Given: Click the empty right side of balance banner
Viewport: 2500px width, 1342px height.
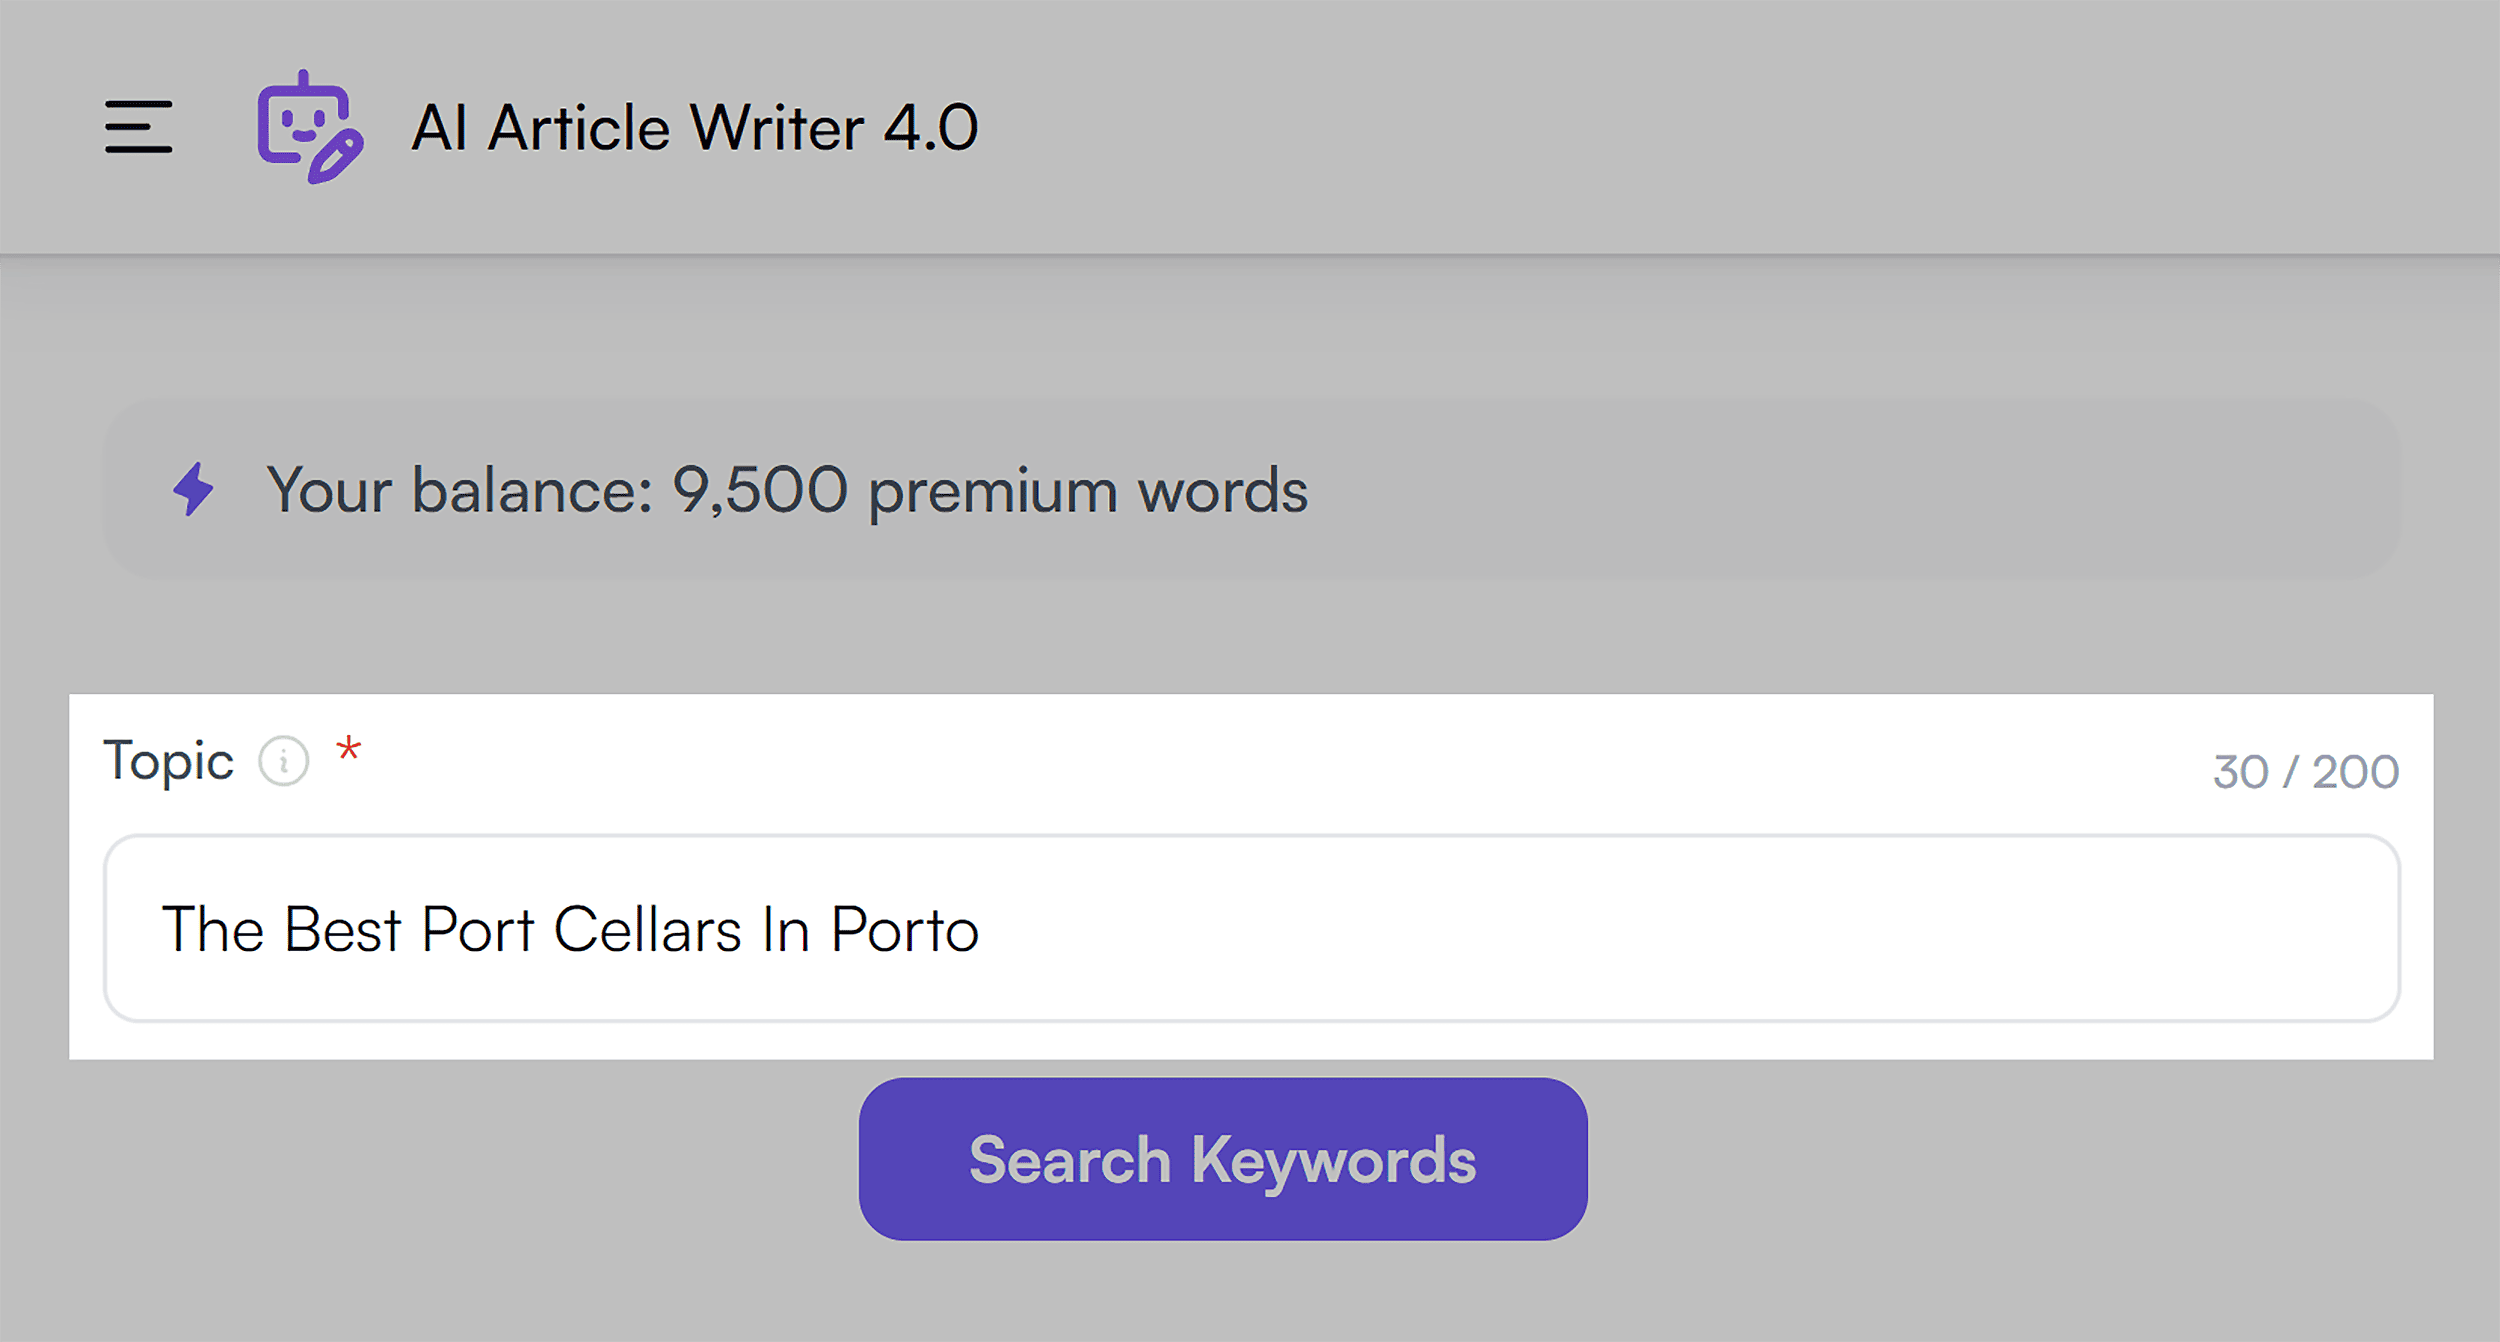Looking at the screenshot, I should coord(1850,489).
